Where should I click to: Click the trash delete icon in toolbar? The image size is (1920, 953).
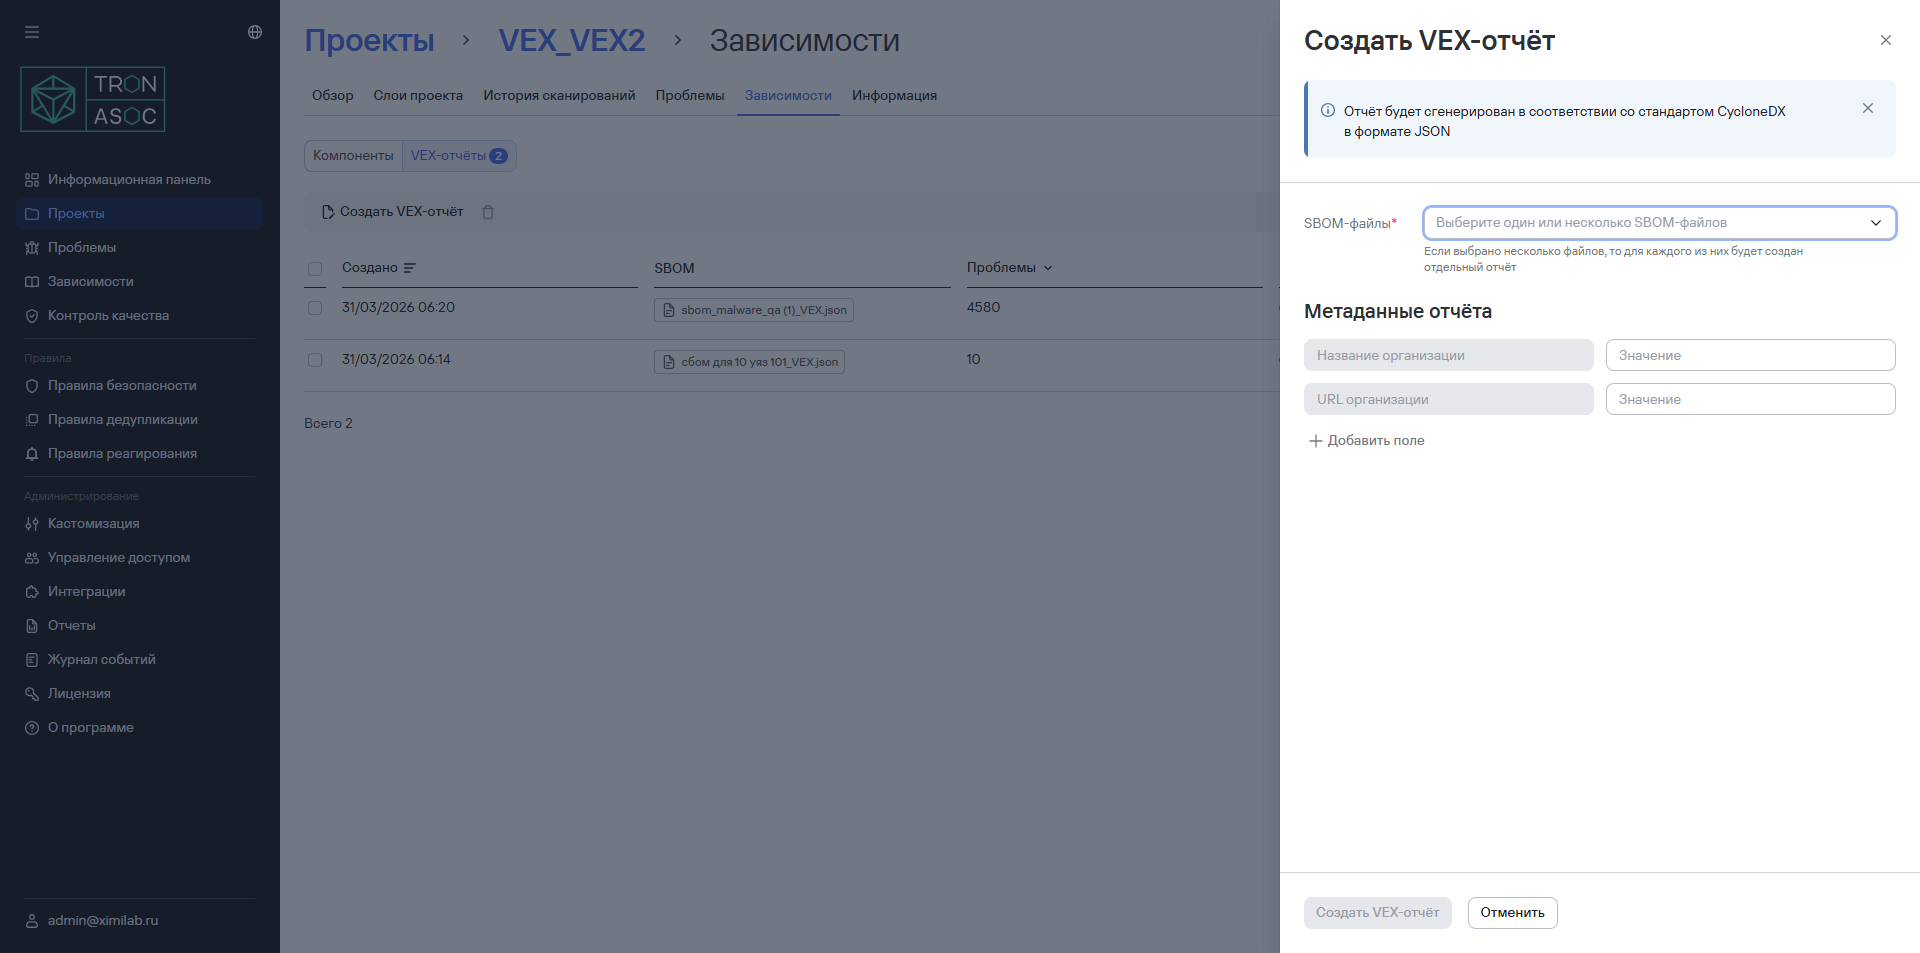pyautogui.click(x=488, y=212)
